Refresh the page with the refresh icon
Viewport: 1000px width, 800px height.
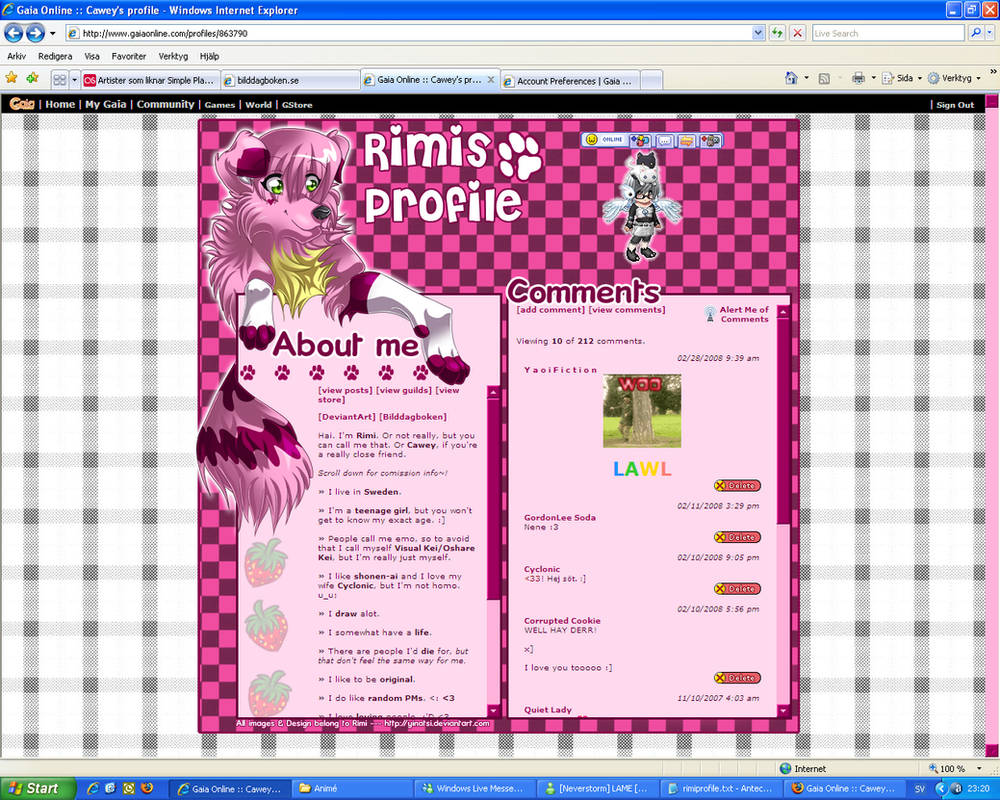coord(777,32)
